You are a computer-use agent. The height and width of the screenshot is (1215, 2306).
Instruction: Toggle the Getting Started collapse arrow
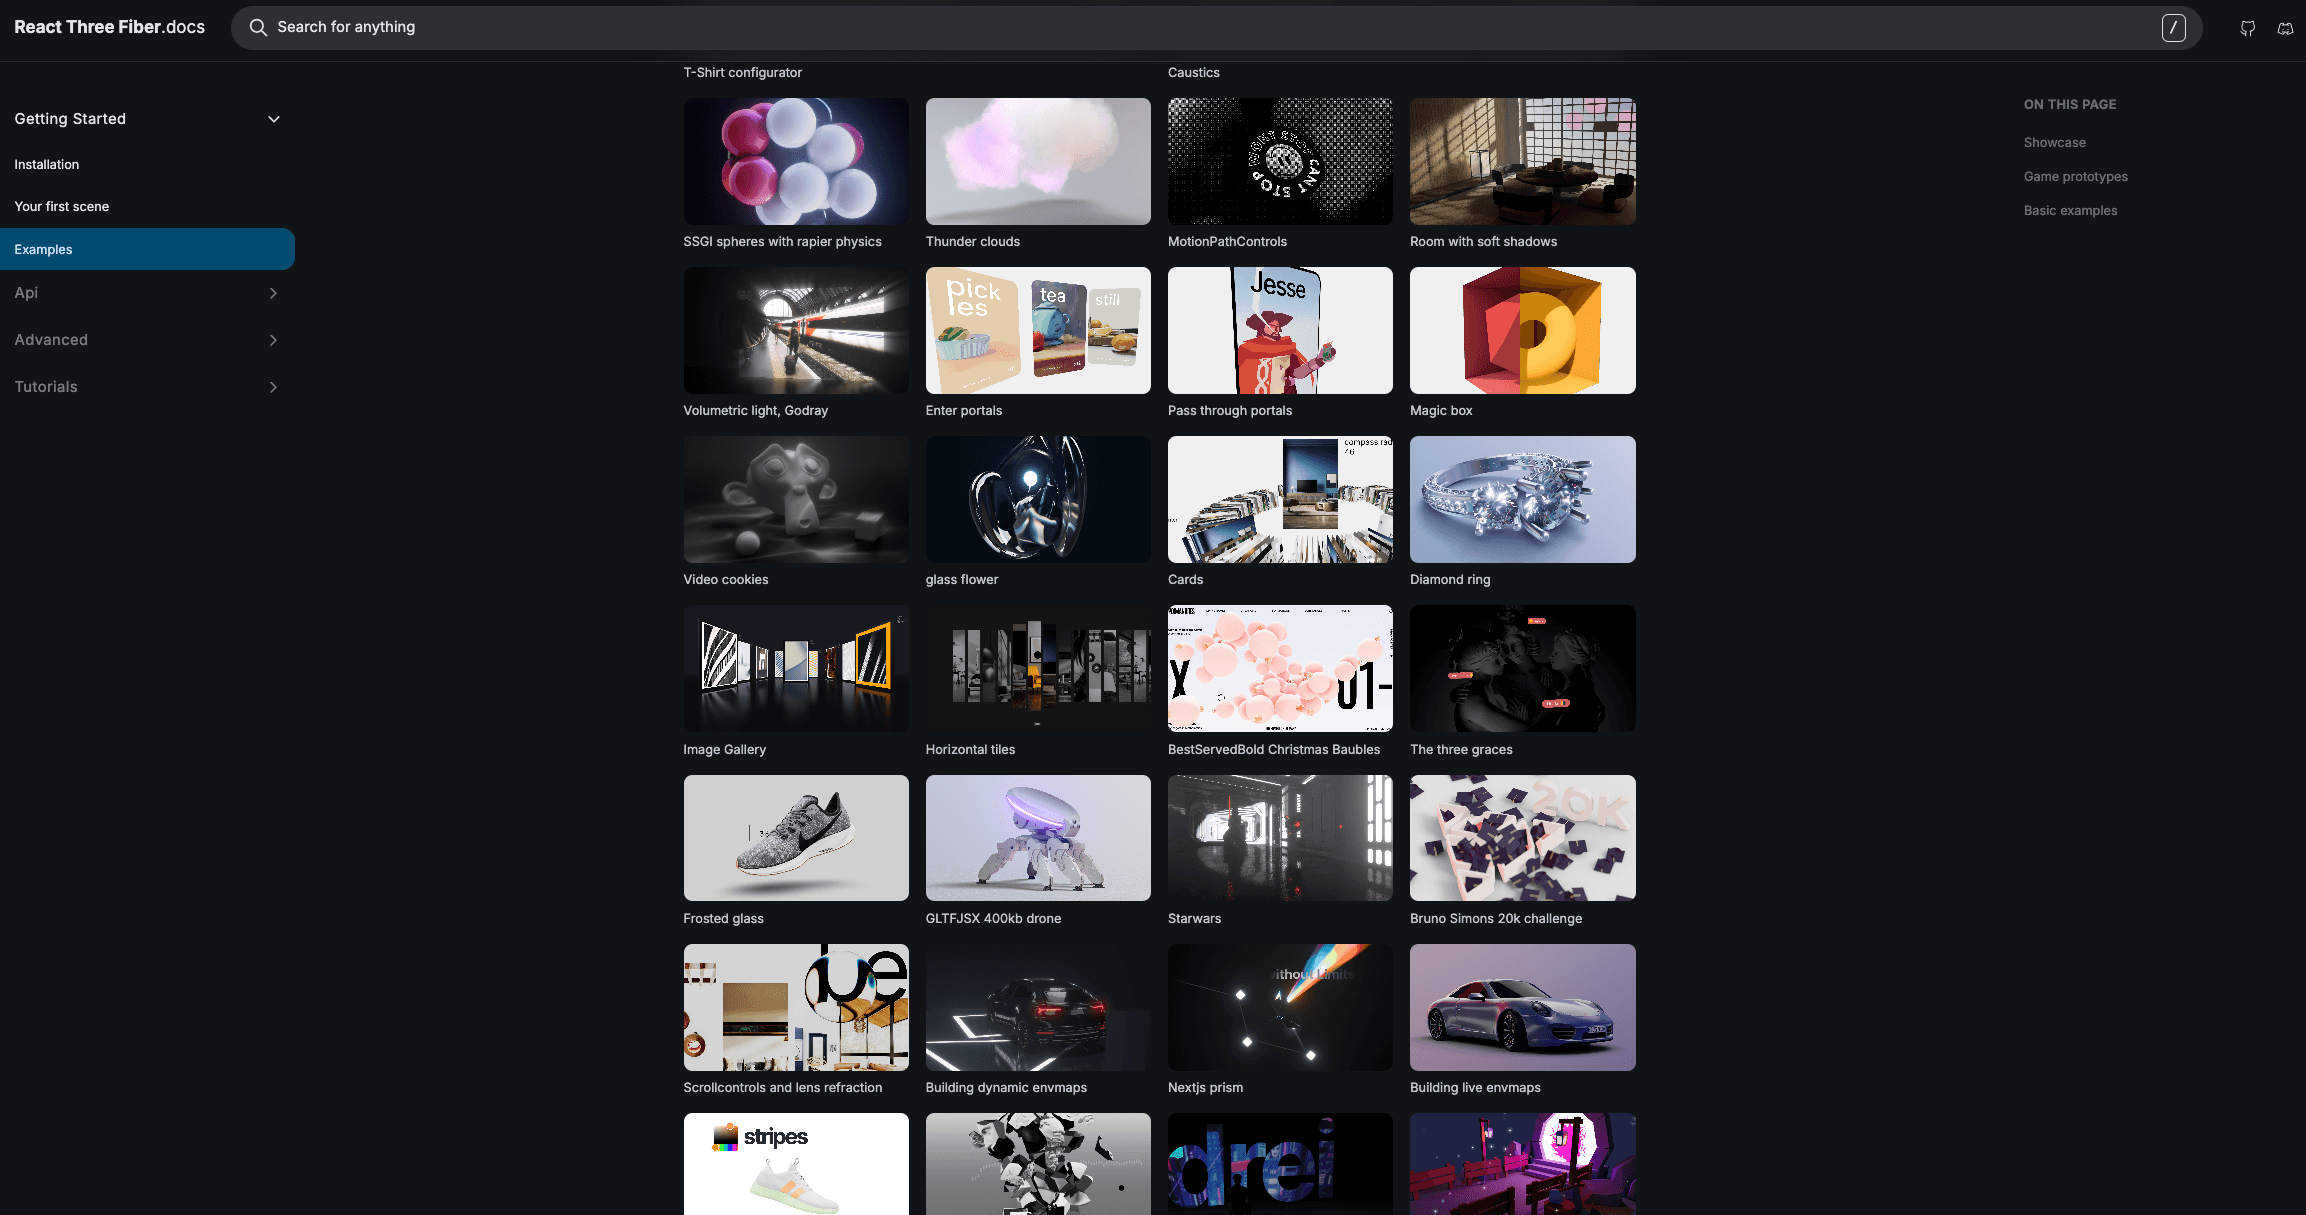click(273, 119)
